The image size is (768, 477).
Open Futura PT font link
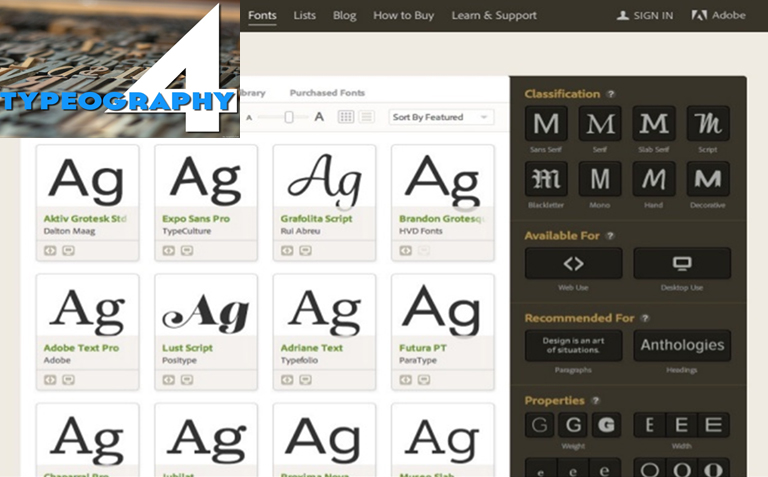click(x=423, y=348)
